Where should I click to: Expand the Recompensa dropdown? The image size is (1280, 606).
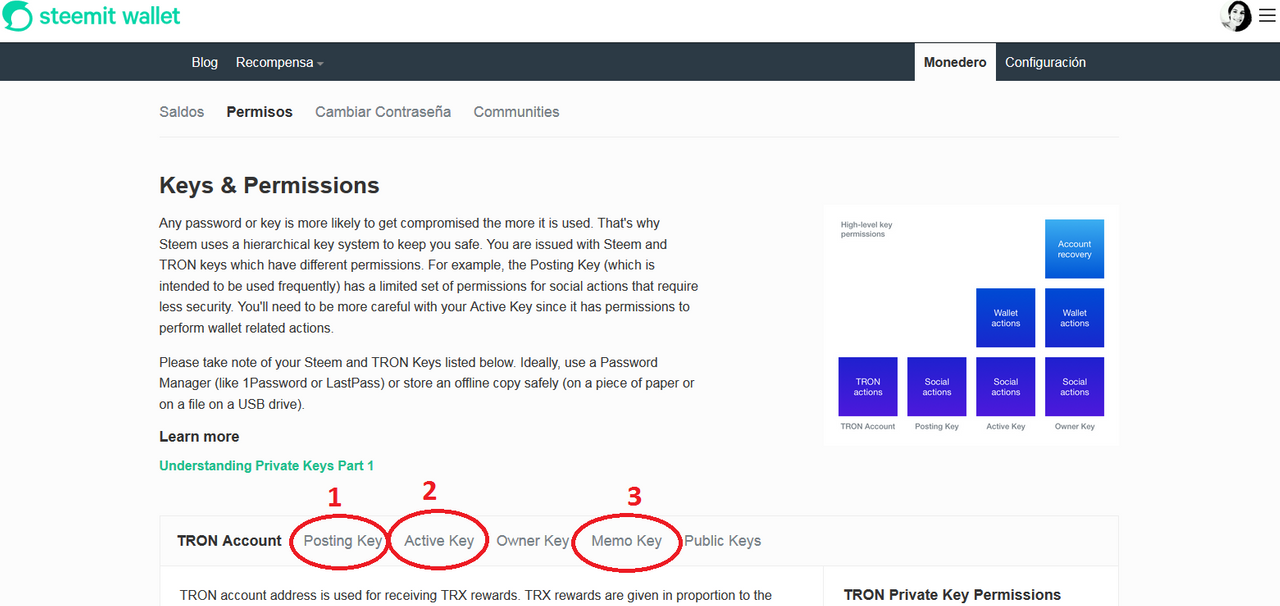click(279, 62)
